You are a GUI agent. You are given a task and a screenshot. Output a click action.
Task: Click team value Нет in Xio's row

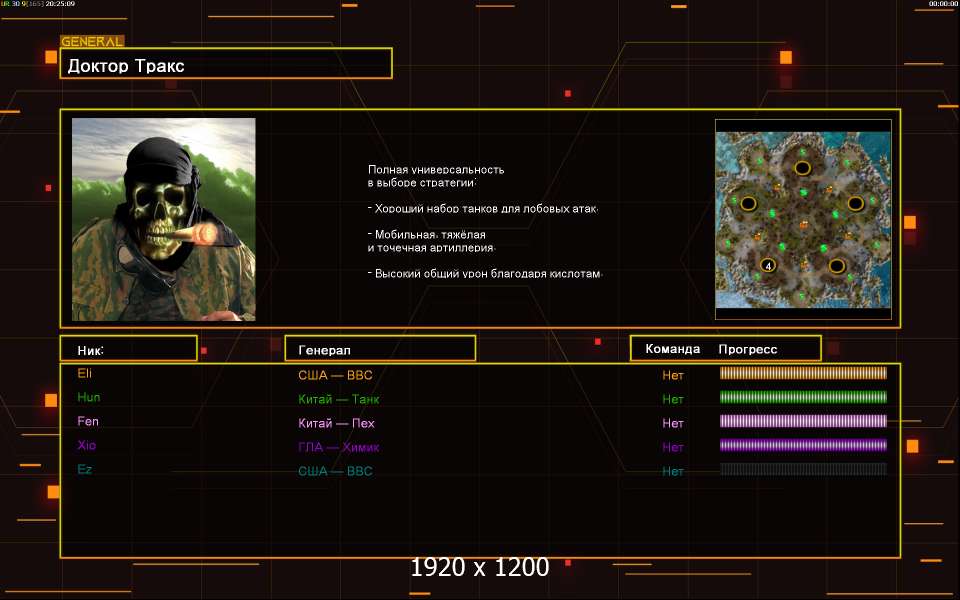tap(673, 447)
